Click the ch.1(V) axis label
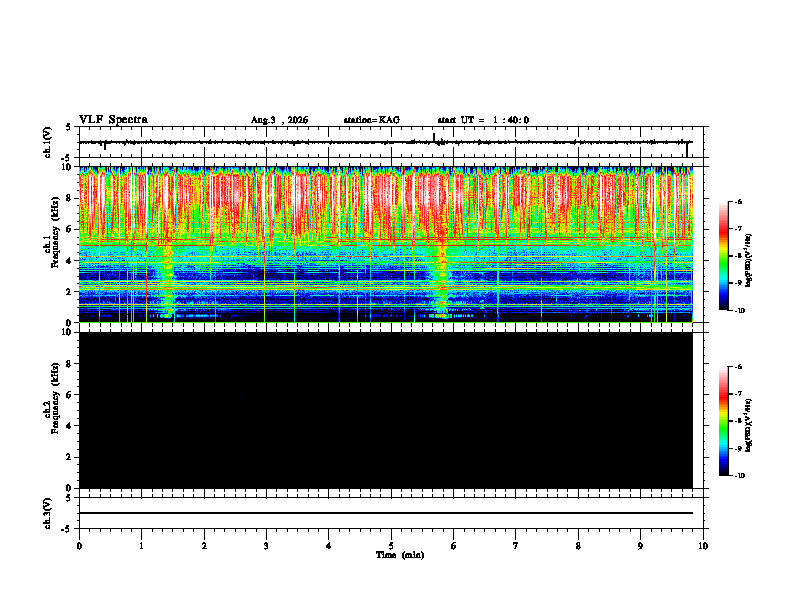This screenshot has width=792, height=612. [47, 142]
